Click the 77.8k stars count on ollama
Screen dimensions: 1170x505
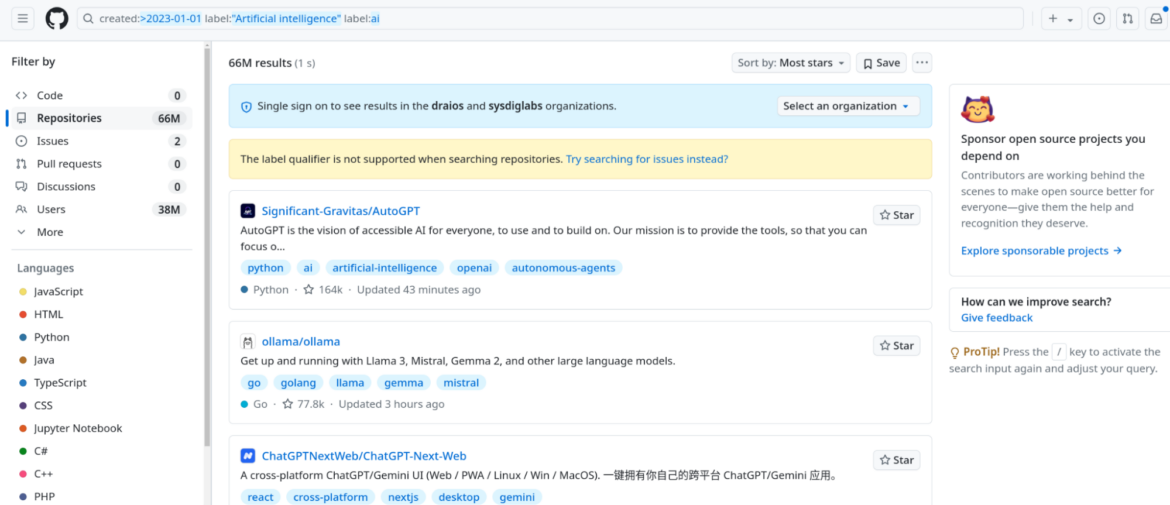304,404
